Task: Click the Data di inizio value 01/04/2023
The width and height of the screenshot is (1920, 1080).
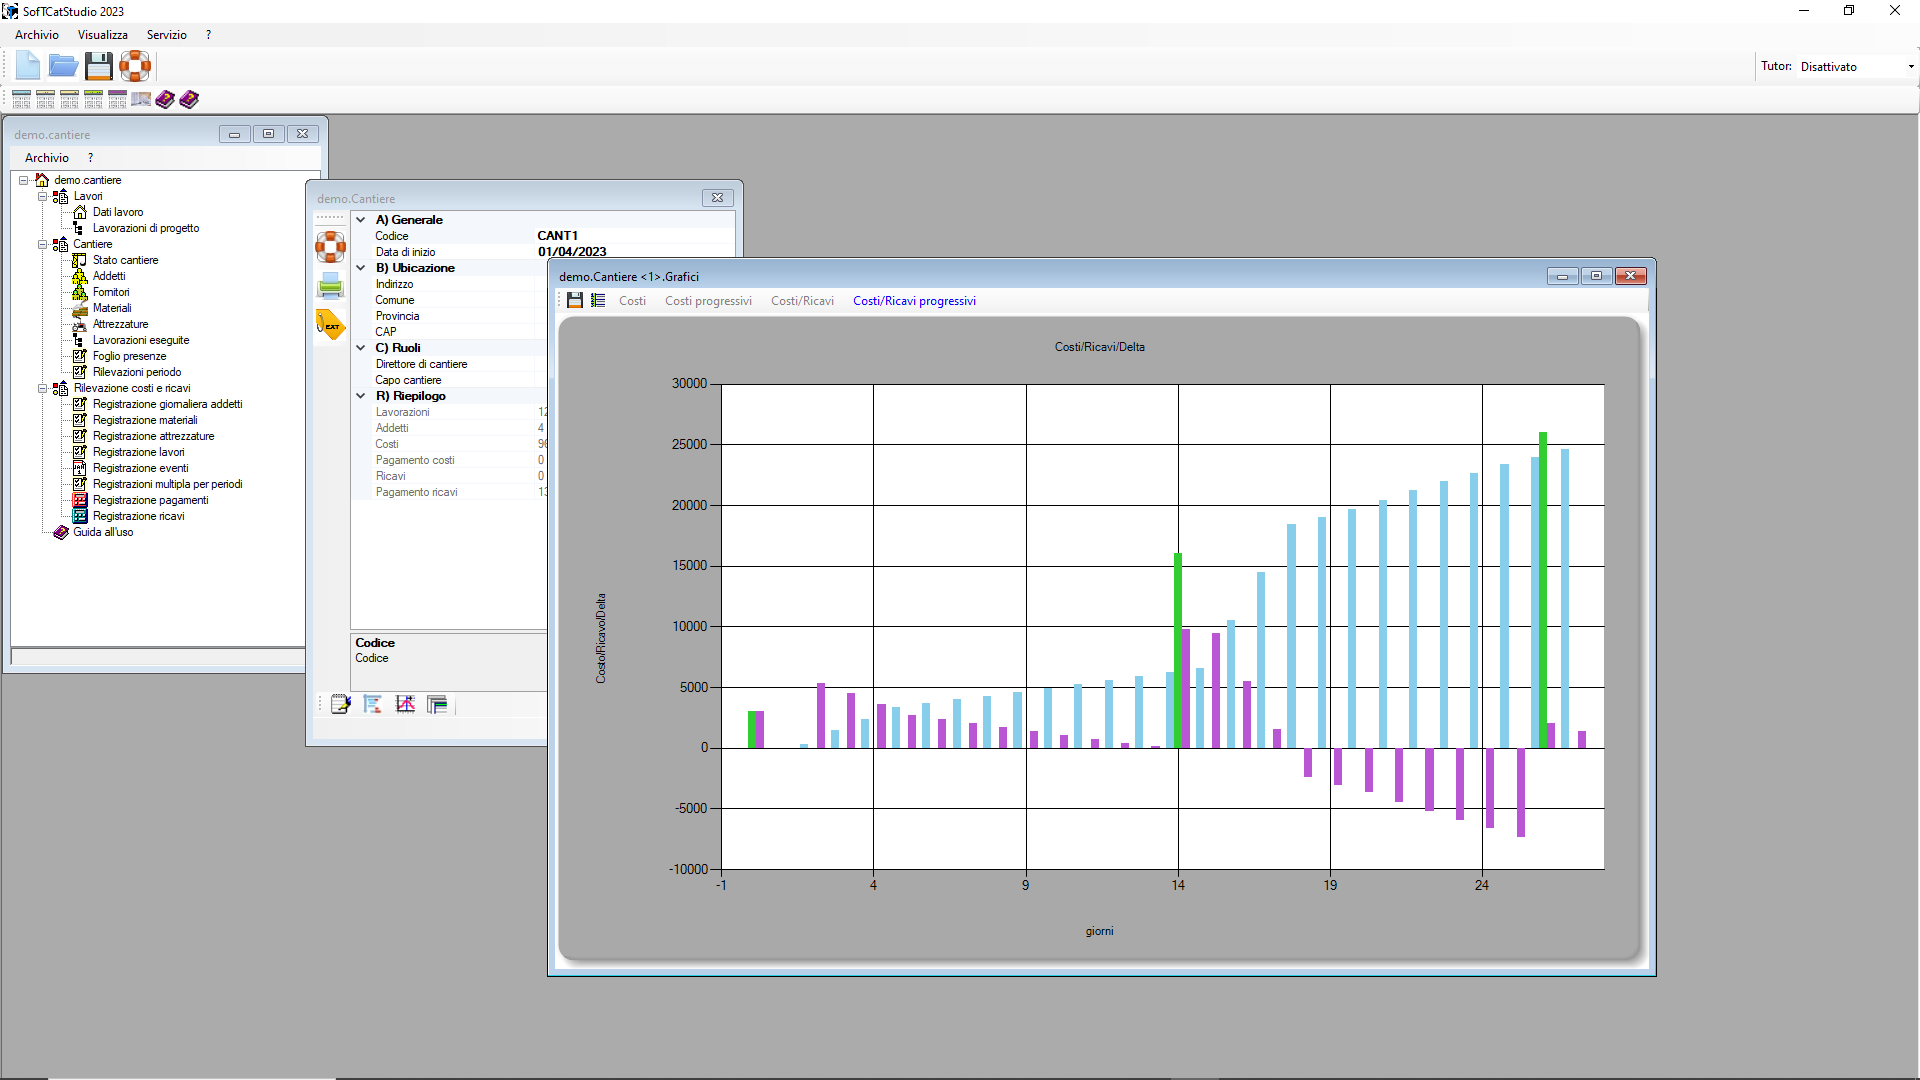Action: point(634,251)
